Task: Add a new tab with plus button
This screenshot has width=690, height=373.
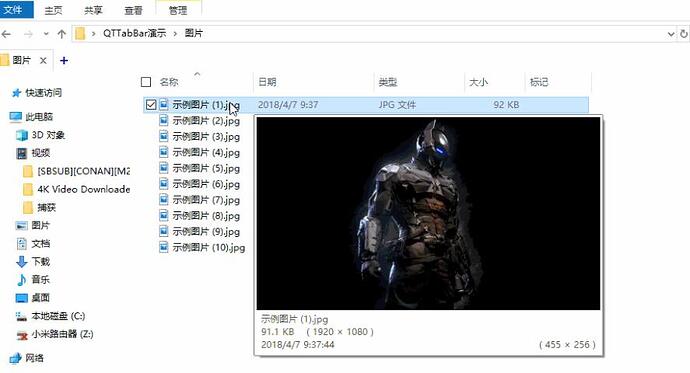Action: 64,60
